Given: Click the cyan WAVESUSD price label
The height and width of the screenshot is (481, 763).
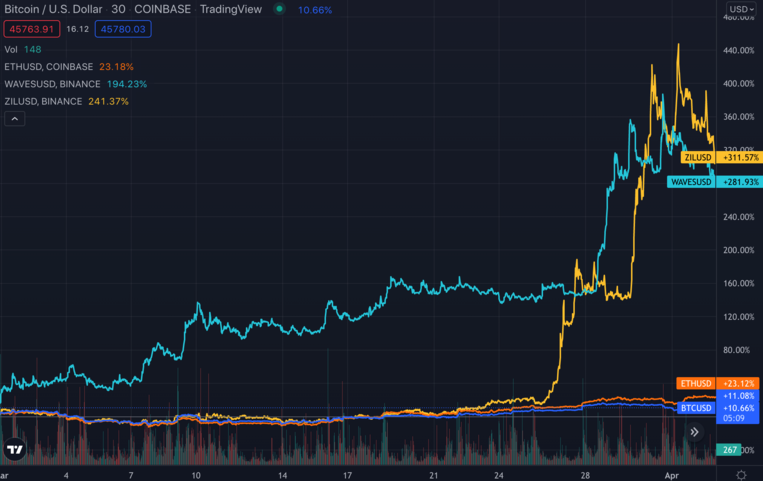Looking at the screenshot, I should point(691,182).
